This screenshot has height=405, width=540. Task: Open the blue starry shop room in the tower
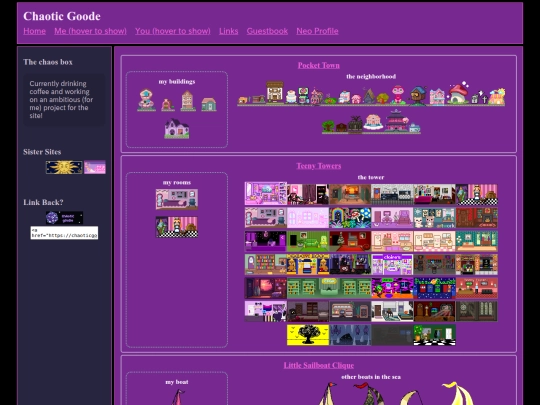tap(434, 288)
